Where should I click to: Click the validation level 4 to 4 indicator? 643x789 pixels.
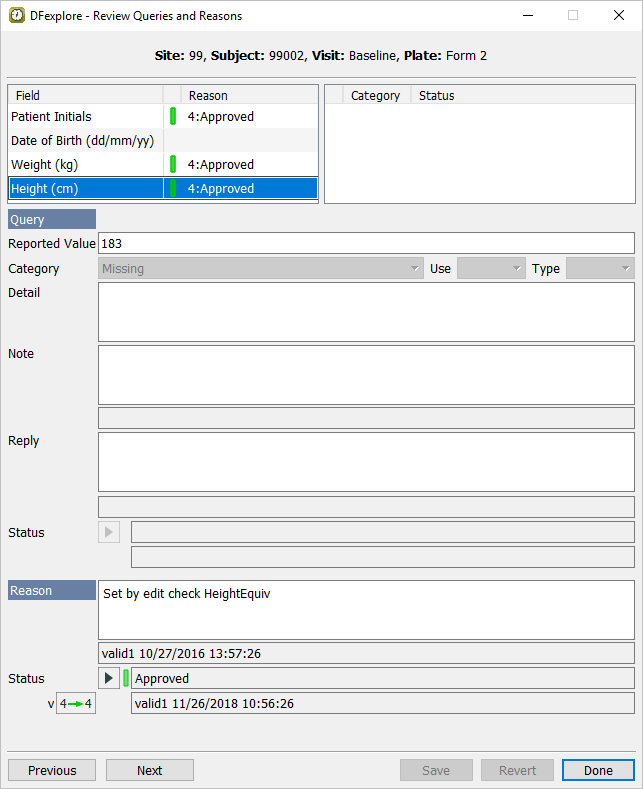pos(75,704)
